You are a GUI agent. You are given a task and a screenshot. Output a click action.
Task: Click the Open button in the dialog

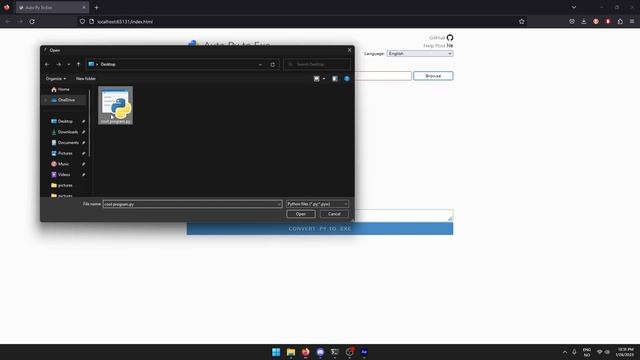pos(301,214)
